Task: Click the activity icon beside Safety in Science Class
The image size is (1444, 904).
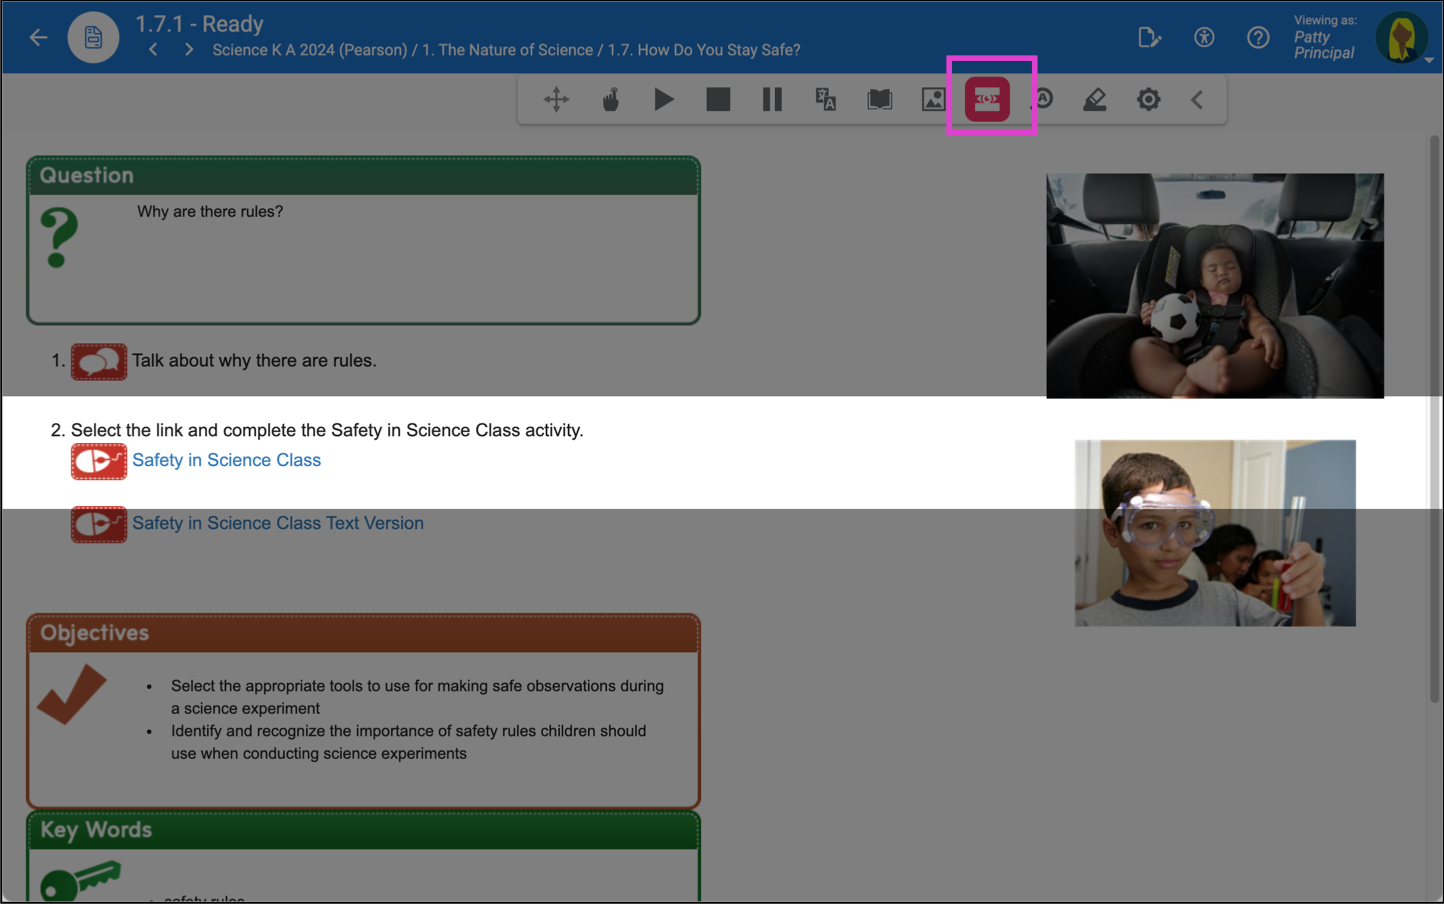Action: coord(99,461)
